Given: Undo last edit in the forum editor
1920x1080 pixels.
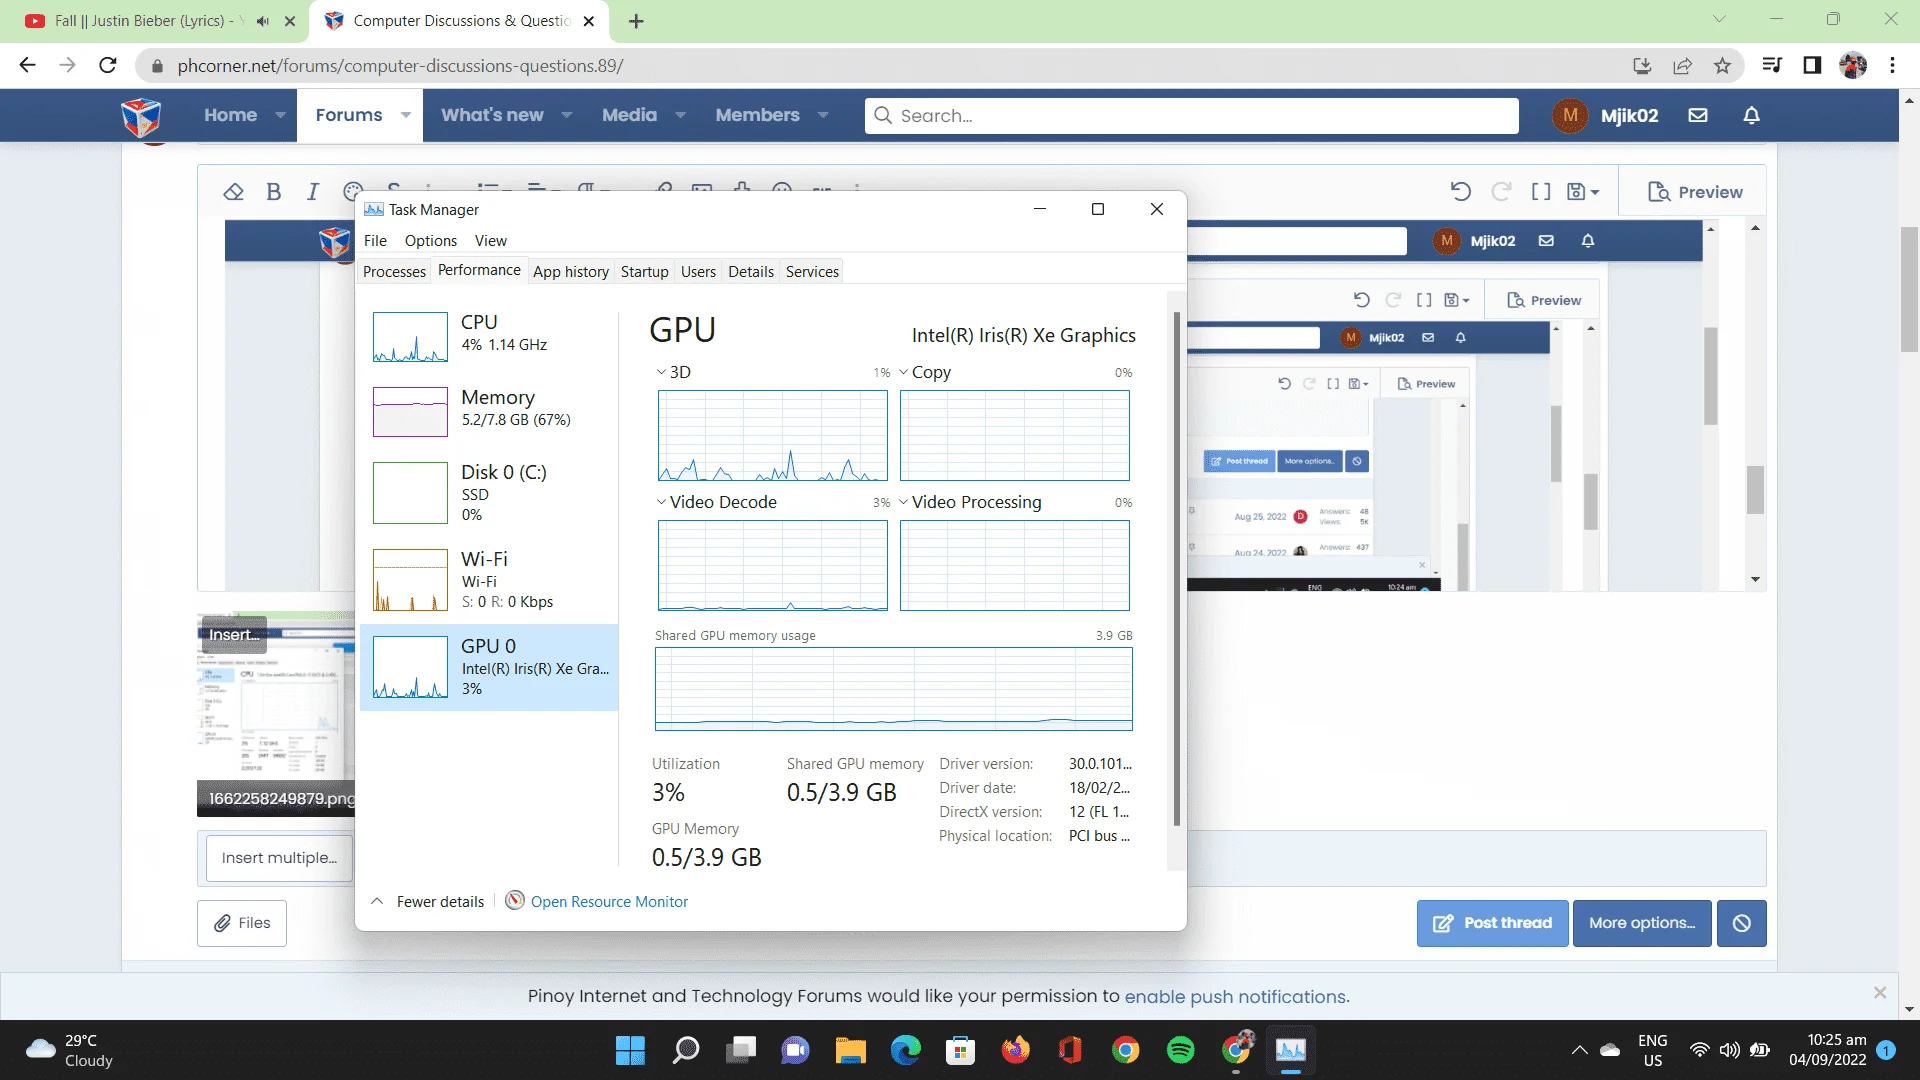Looking at the screenshot, I should coord(1461,192).
